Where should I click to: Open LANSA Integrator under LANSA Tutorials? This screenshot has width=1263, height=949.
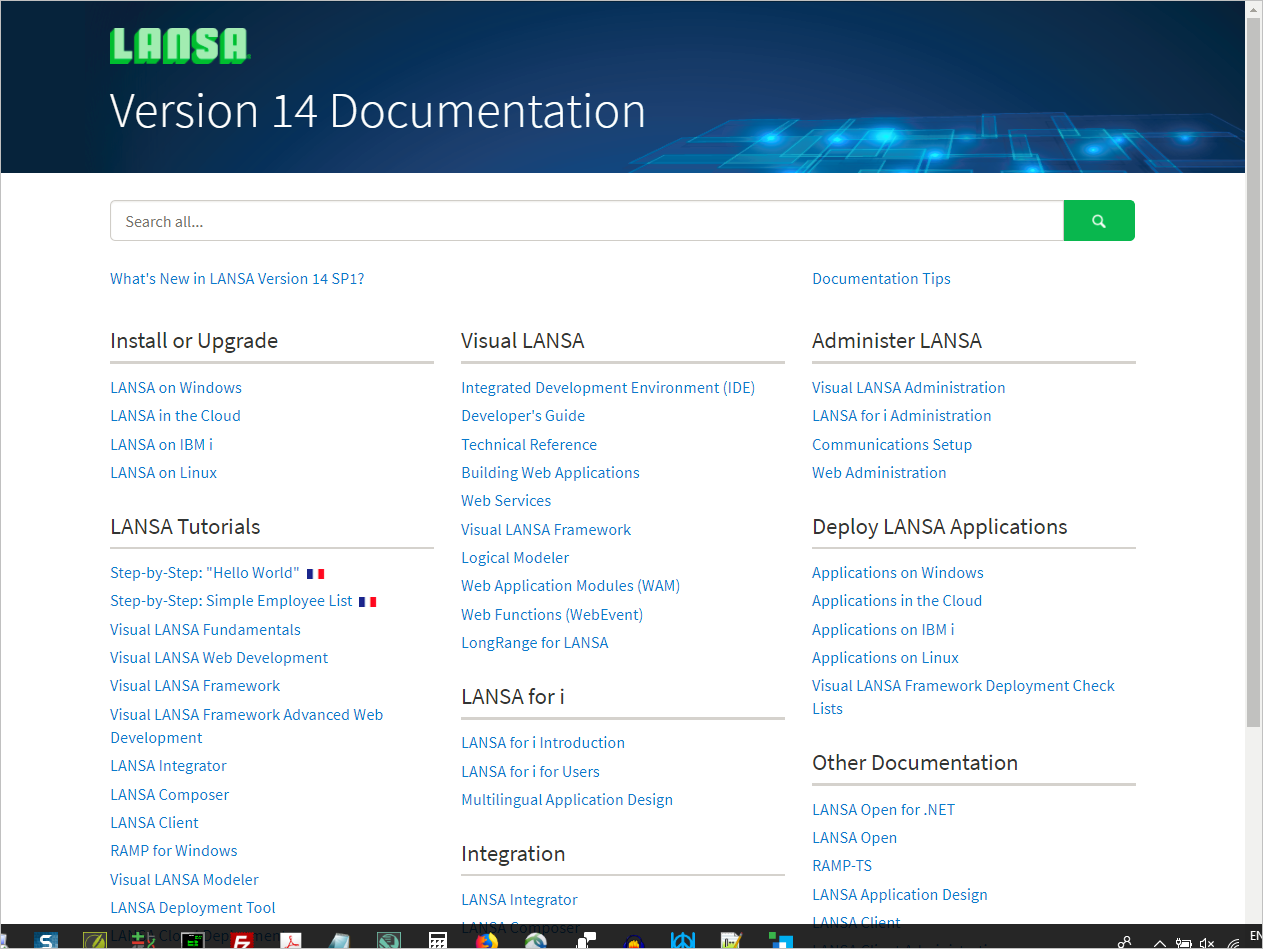tap(168, 766)
